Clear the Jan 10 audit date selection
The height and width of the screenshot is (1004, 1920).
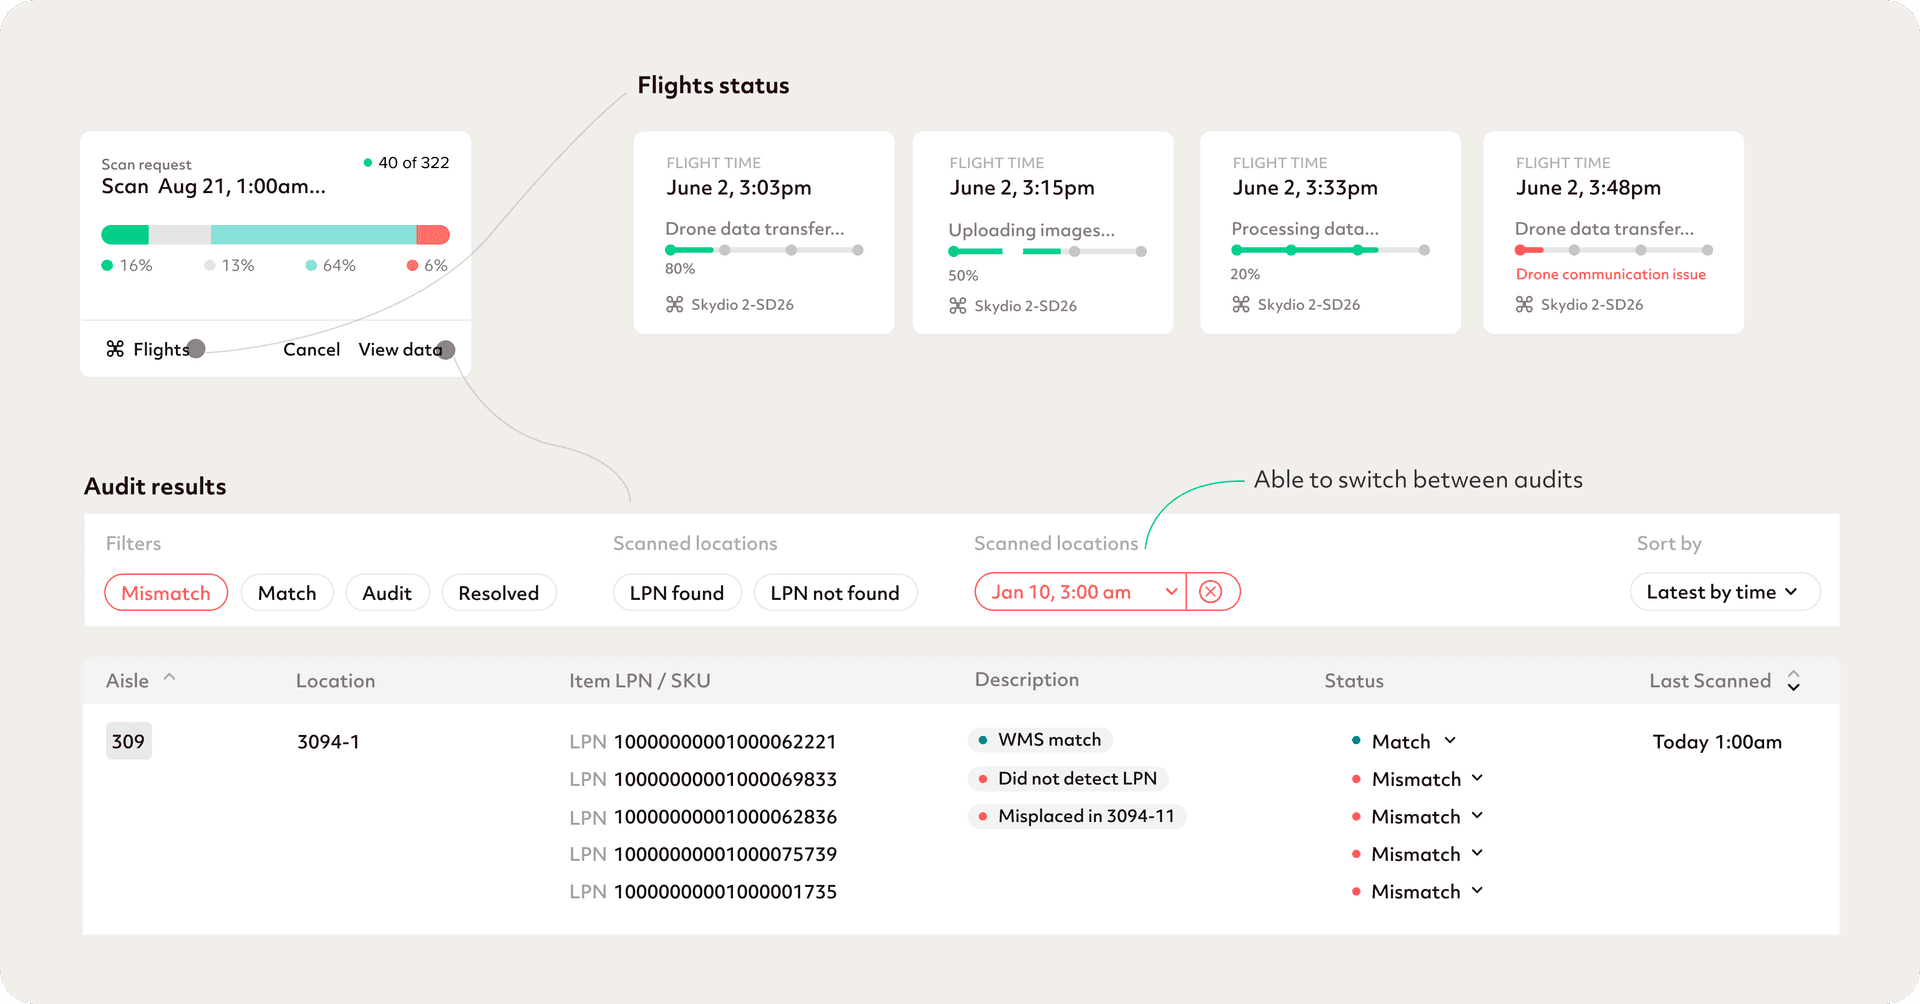(x=1211, y=592)
